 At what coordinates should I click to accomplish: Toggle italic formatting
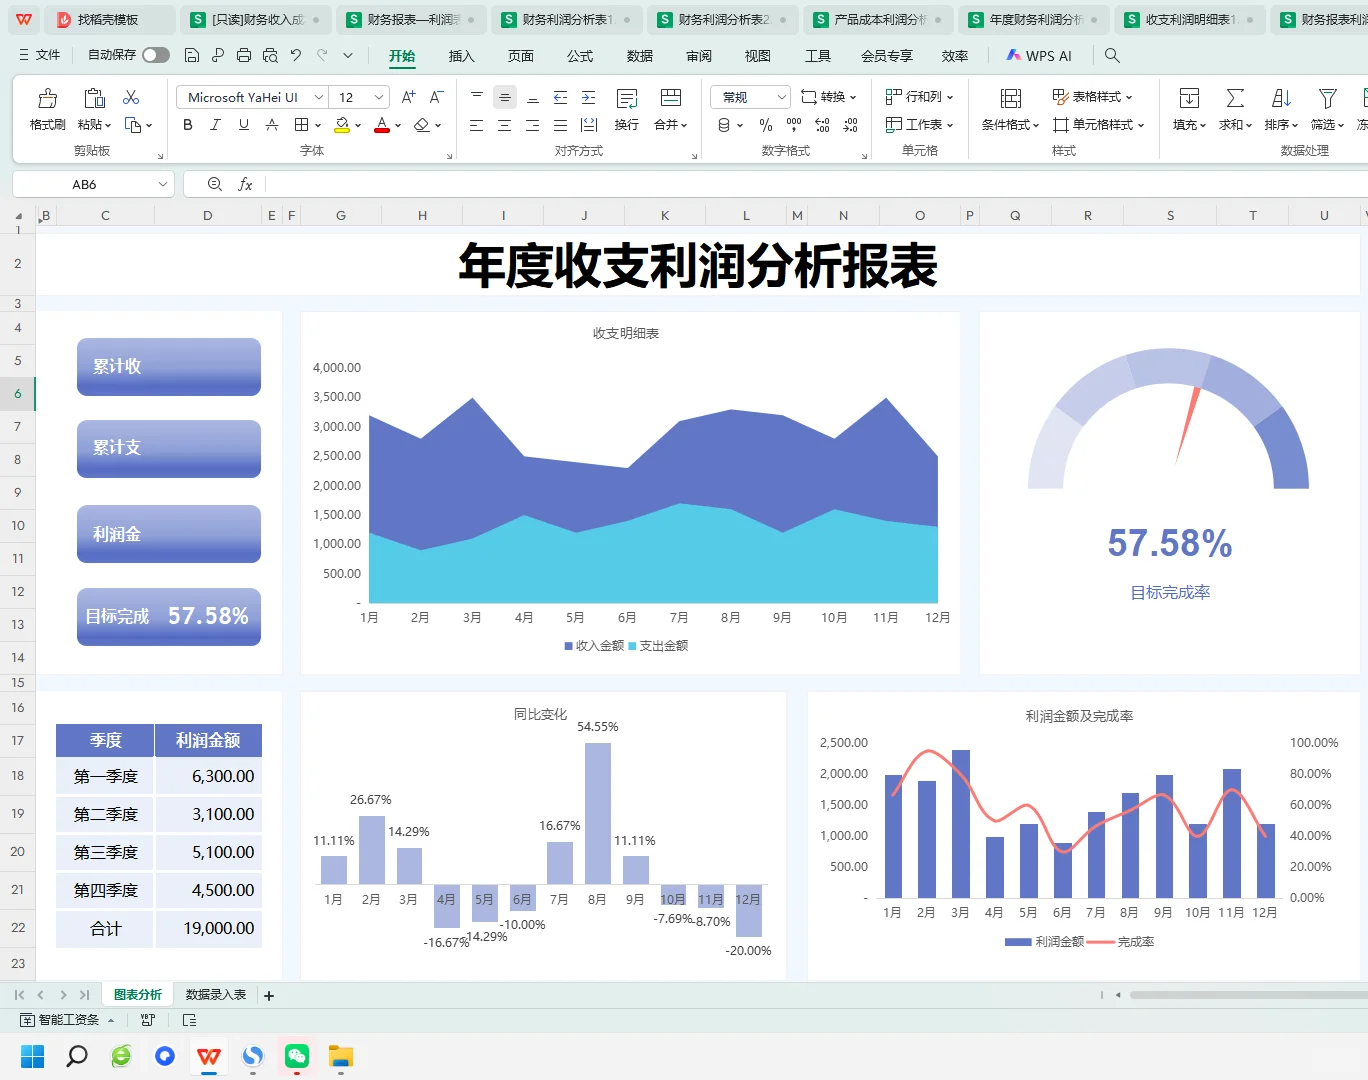pyautogui.click(x=215, y=125)
